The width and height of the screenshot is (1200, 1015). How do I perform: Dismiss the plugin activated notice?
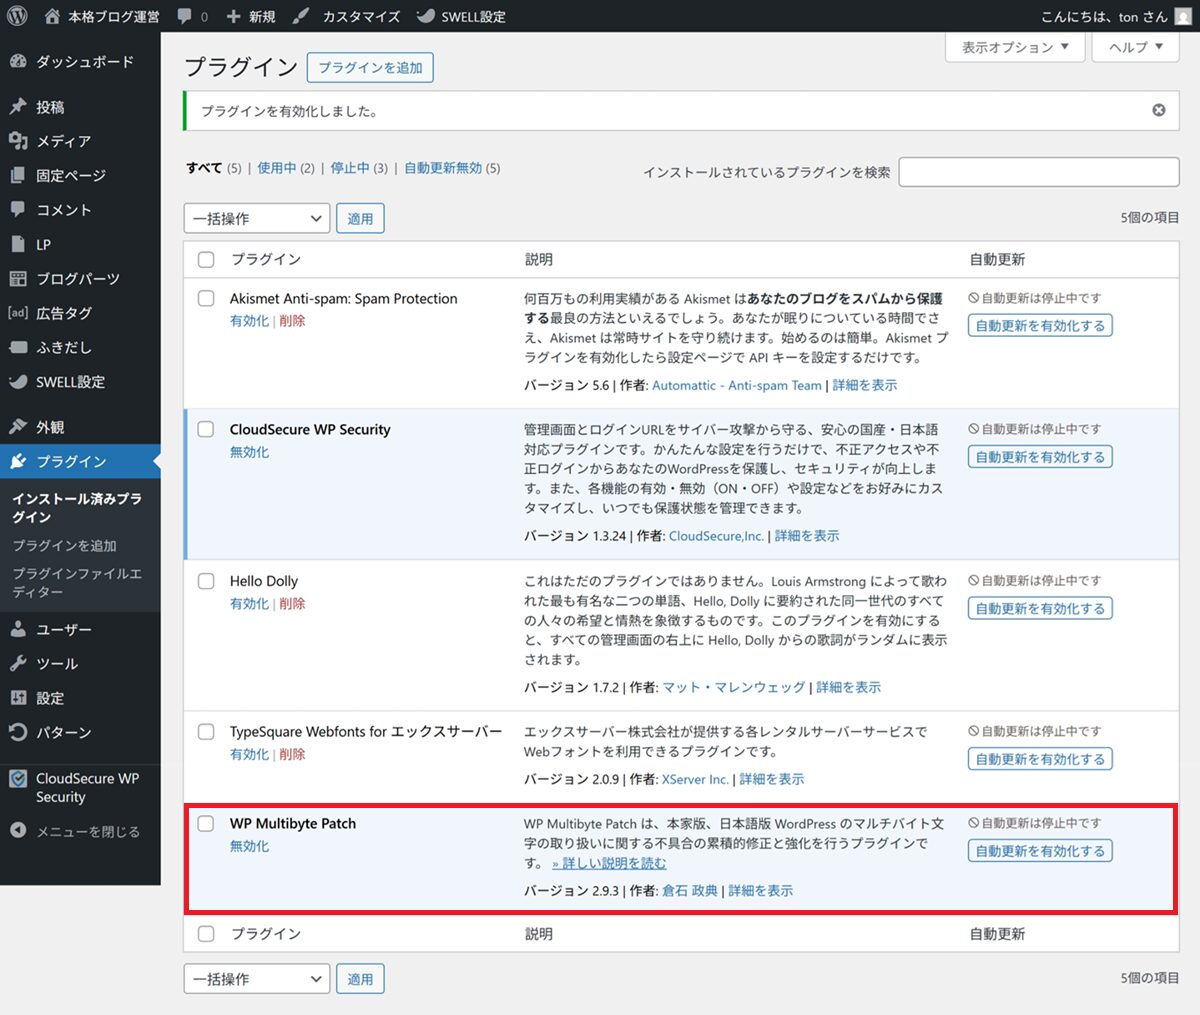1158,110
